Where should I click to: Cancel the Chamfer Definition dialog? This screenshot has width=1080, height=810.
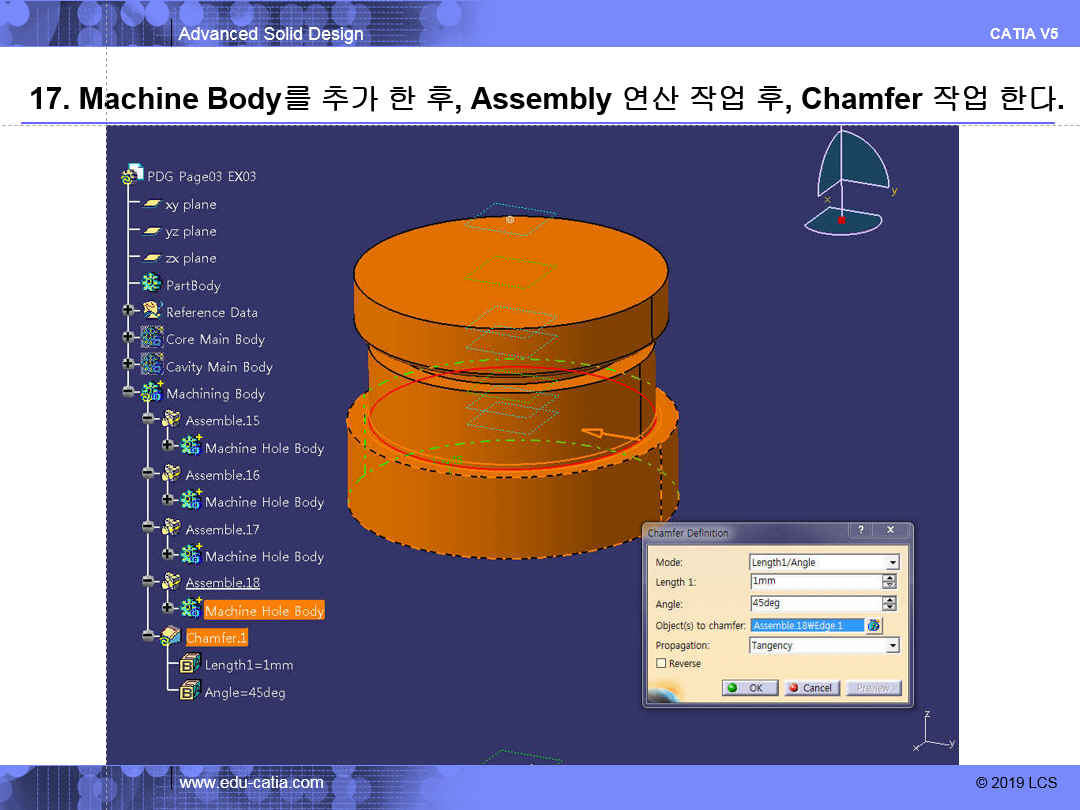tap(809, 688)
